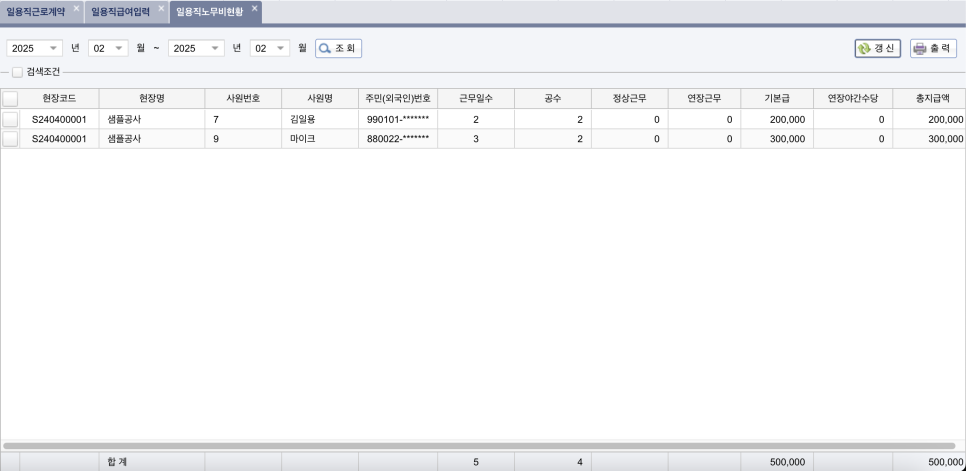Image resolution: width=966 pixels, height=471 pixels.
Task: Sort by the 사원명 column header
Action: 320,99
